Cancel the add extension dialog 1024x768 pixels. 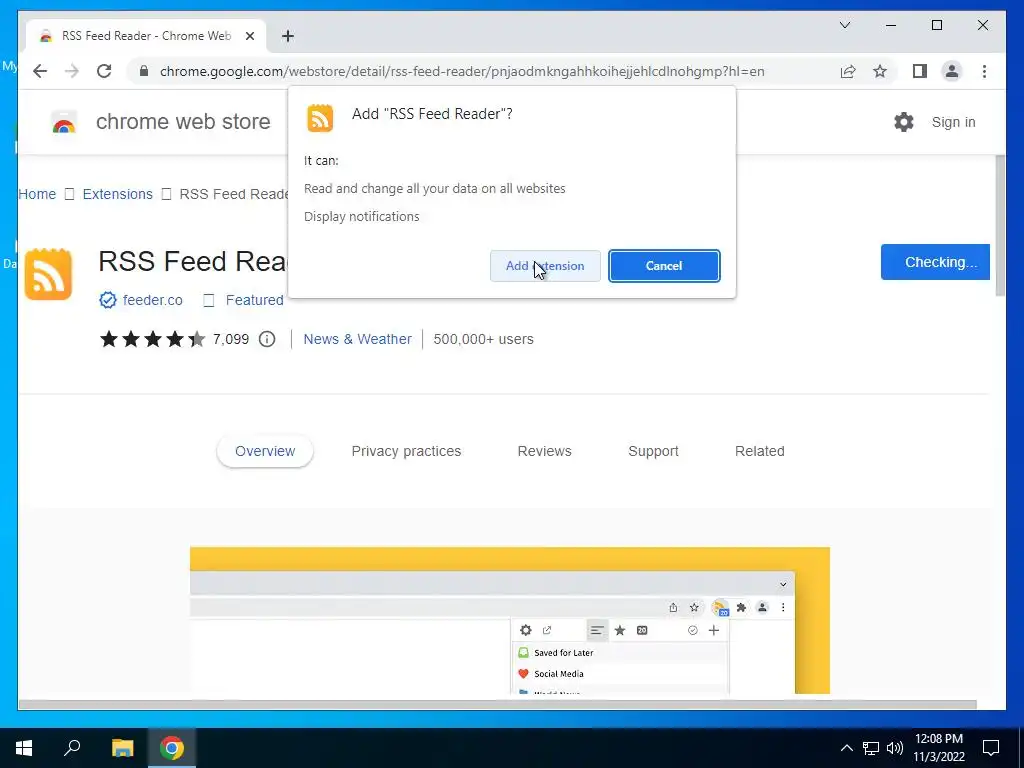tap(664, 266)
